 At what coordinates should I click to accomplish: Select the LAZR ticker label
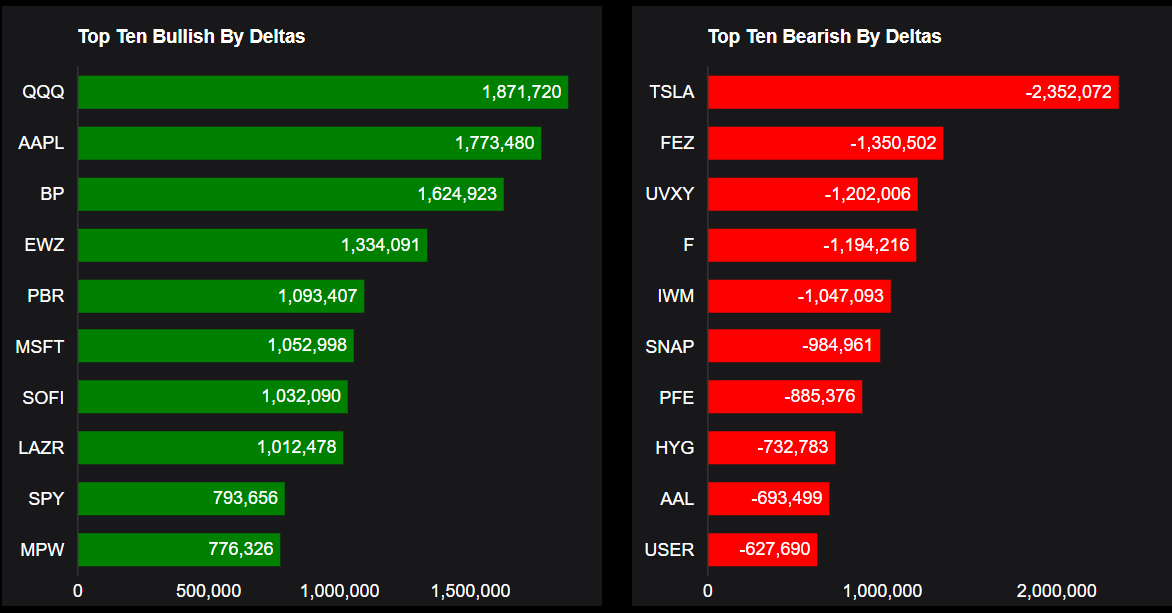(41, 448)
